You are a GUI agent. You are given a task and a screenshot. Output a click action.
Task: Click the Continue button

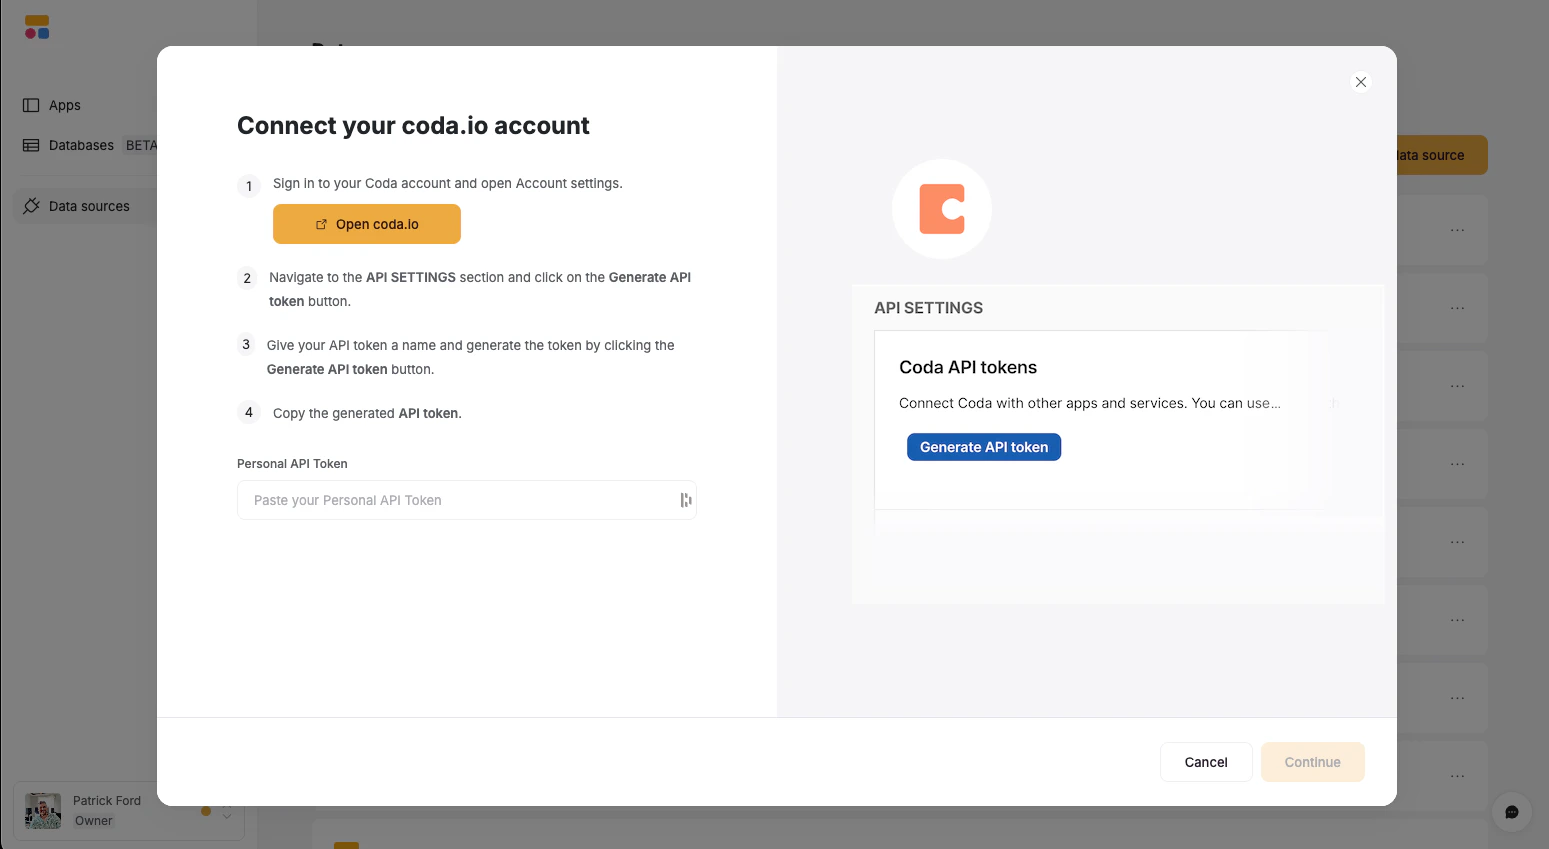[x=1313, y=762]
